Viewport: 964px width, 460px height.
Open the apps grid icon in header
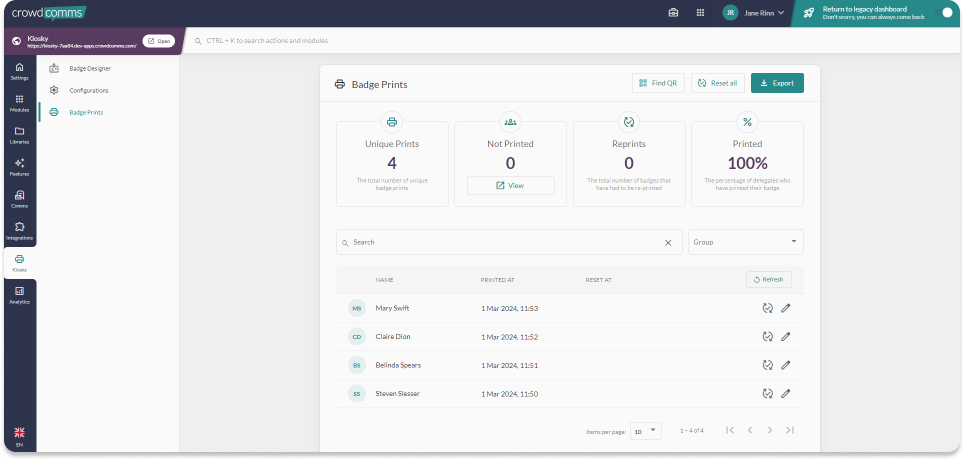[x=700, y=13]
